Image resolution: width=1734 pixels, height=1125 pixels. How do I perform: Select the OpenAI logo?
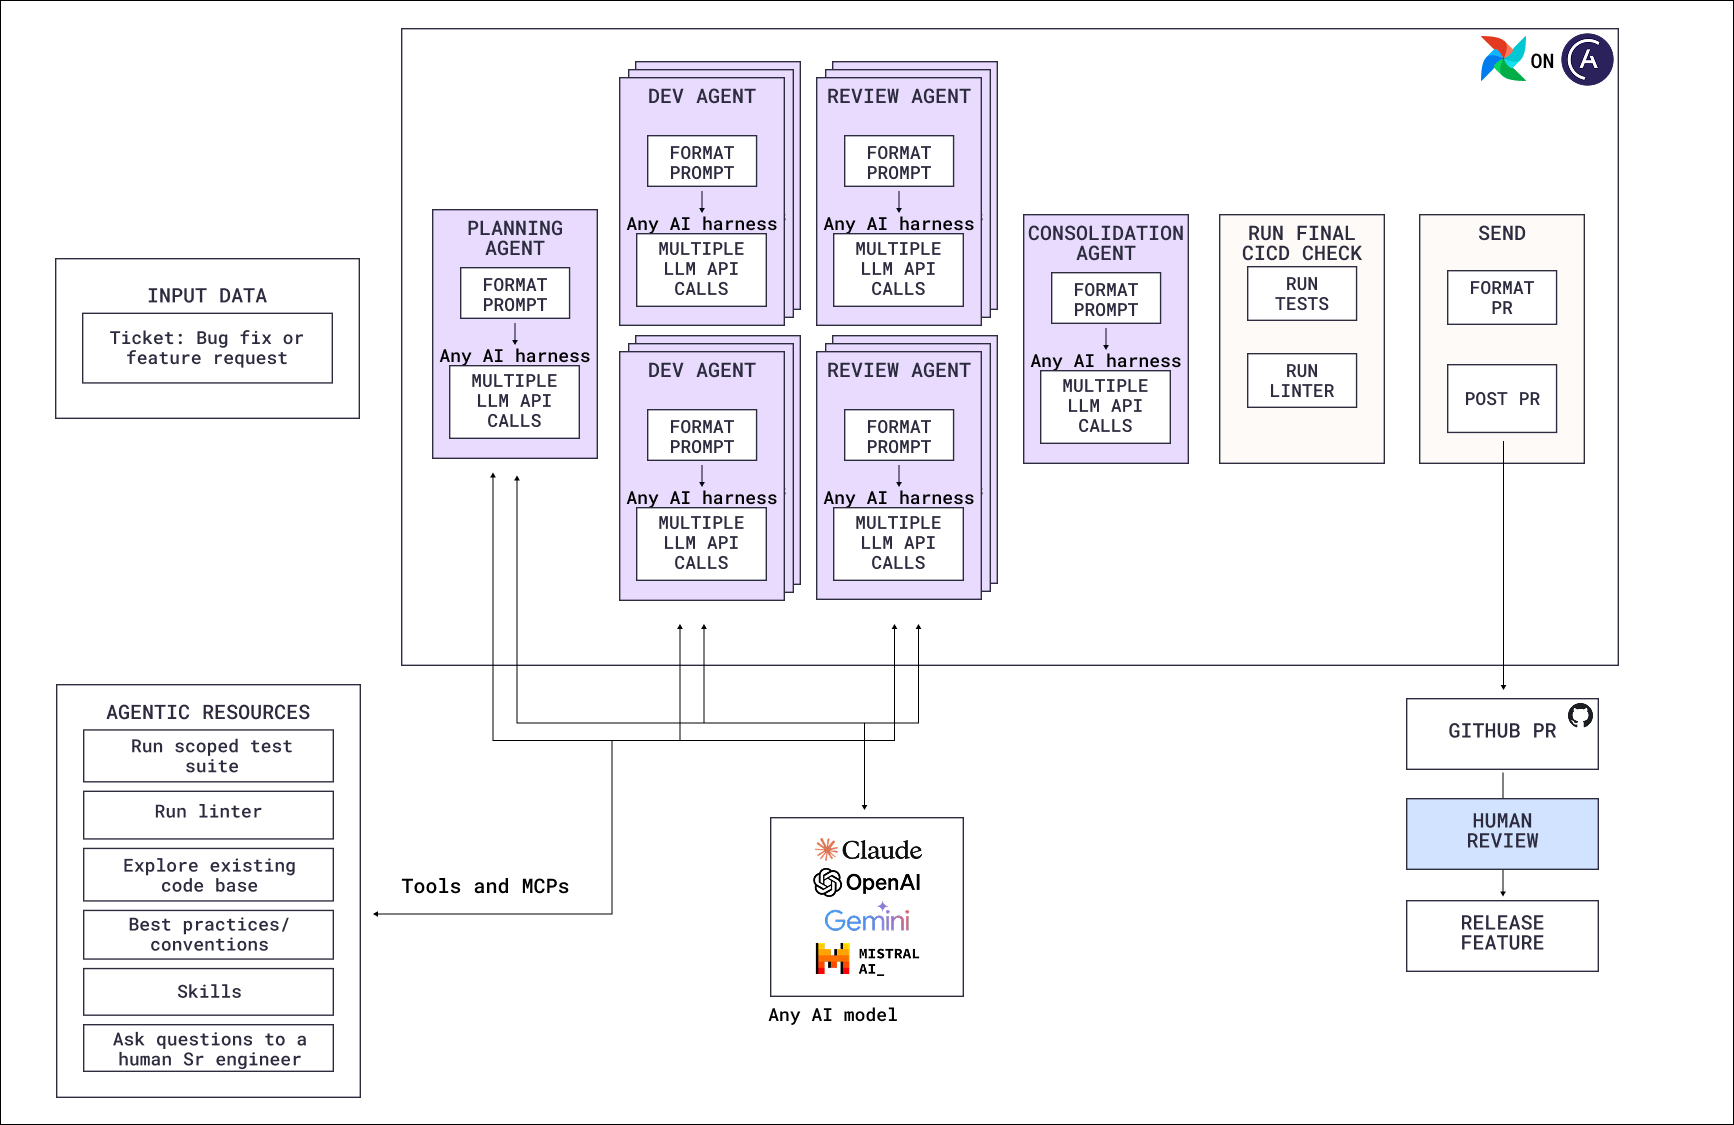tap(867, 882)
